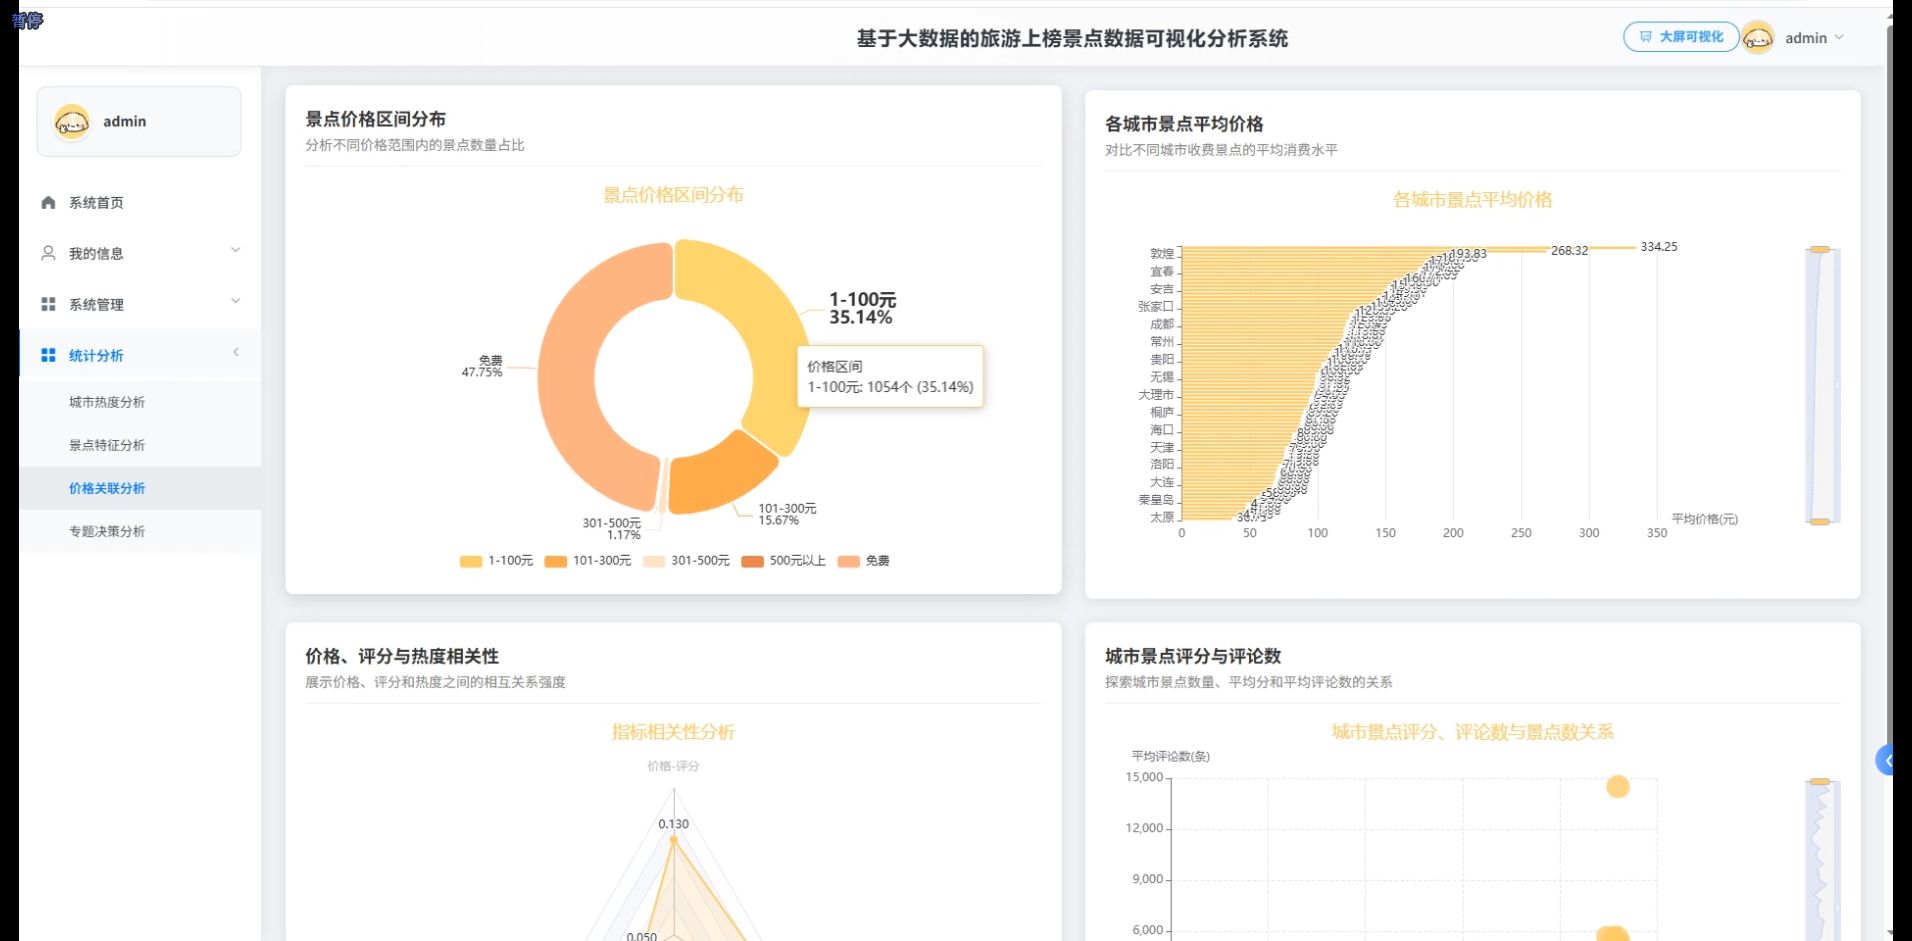Screen dimensions: 1912x941
Task: Click the radar point labeled 0.130
Action: [x=673, y=839]
